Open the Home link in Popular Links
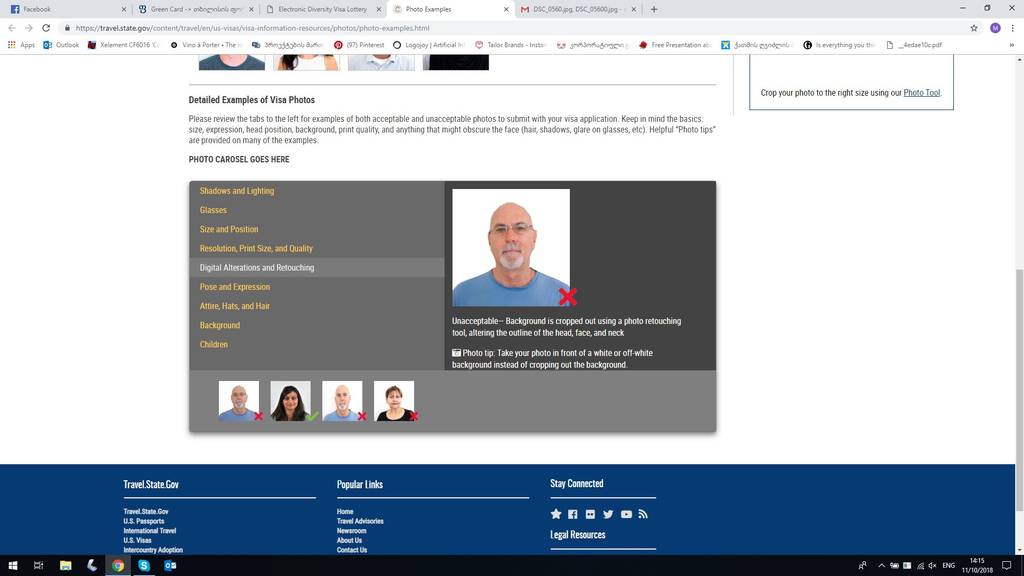 click(x=345, y=511)
